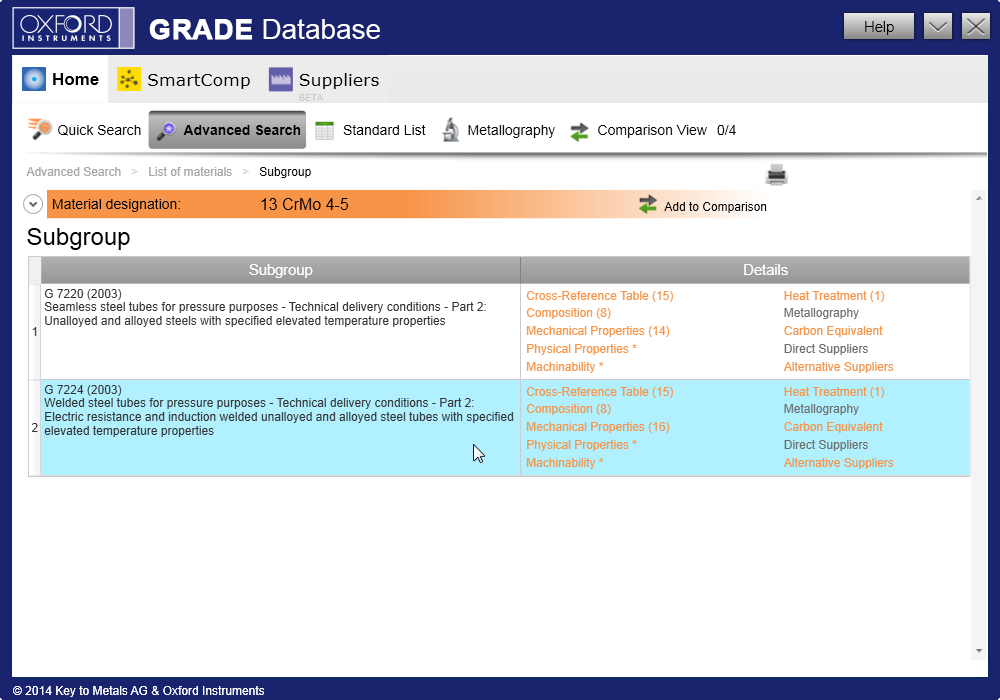Open Machinability for G 7224
Screen dimensions: 1000x700
(x=564, y=463)
